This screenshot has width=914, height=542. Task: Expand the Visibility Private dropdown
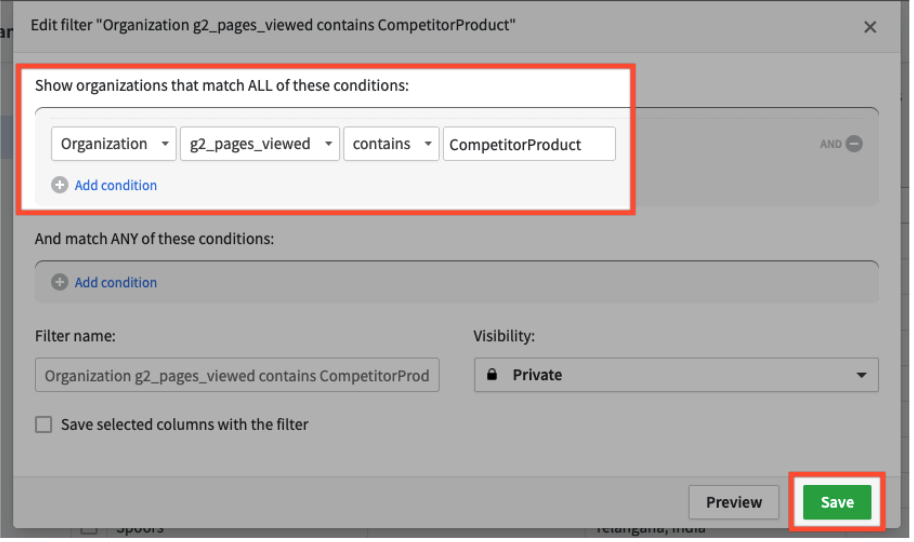676,375
